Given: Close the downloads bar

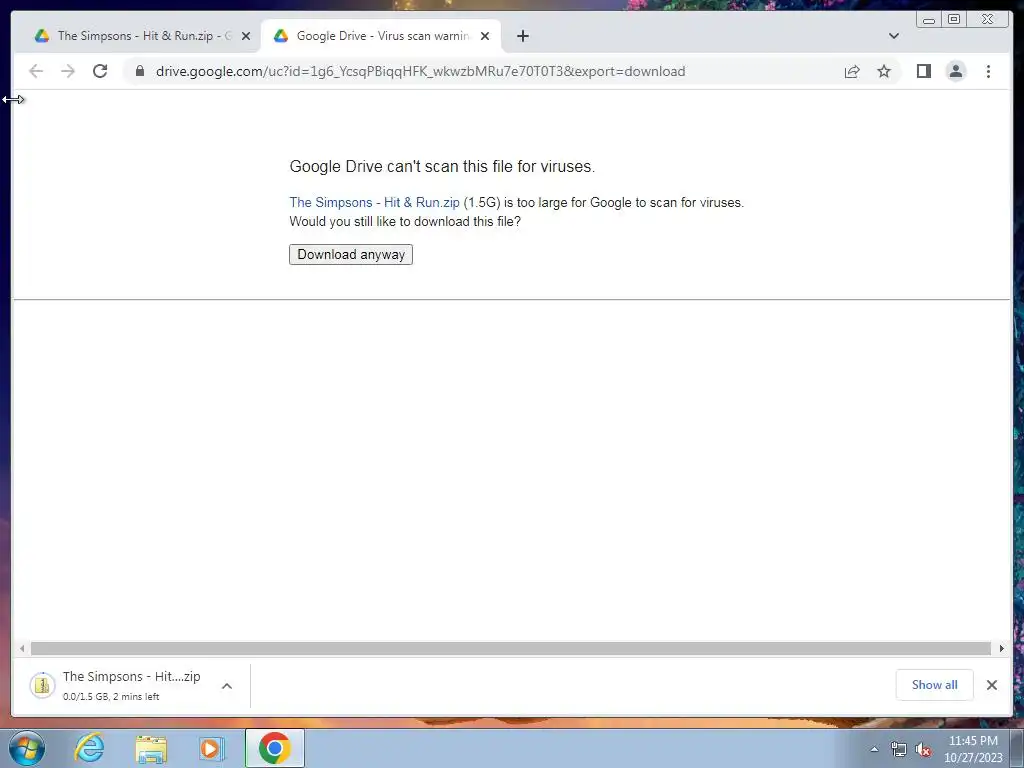Looking at the screenshot, I should (x=991, y=684).
